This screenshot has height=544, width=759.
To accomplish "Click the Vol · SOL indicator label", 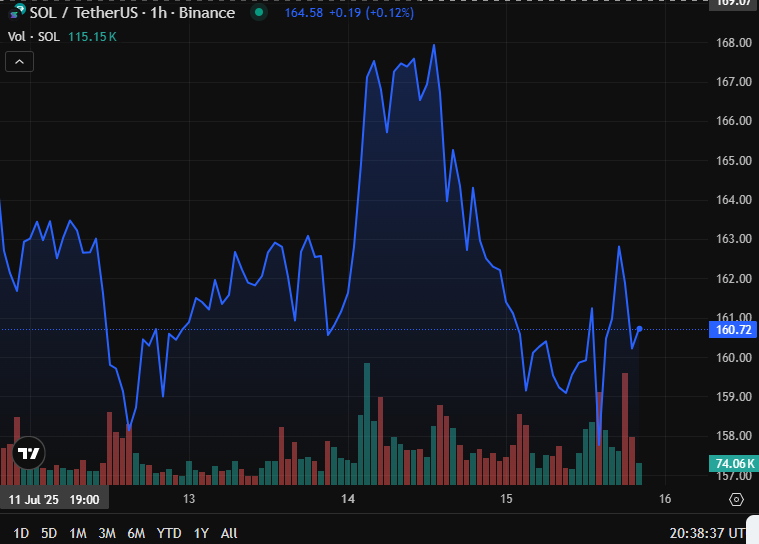I will pos(34,37).
